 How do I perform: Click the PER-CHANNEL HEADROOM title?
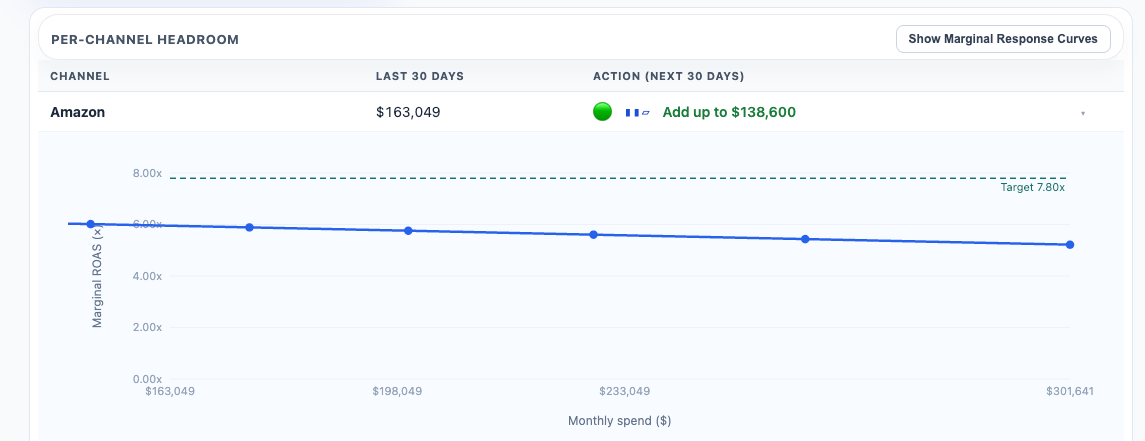tap(145, 39)
